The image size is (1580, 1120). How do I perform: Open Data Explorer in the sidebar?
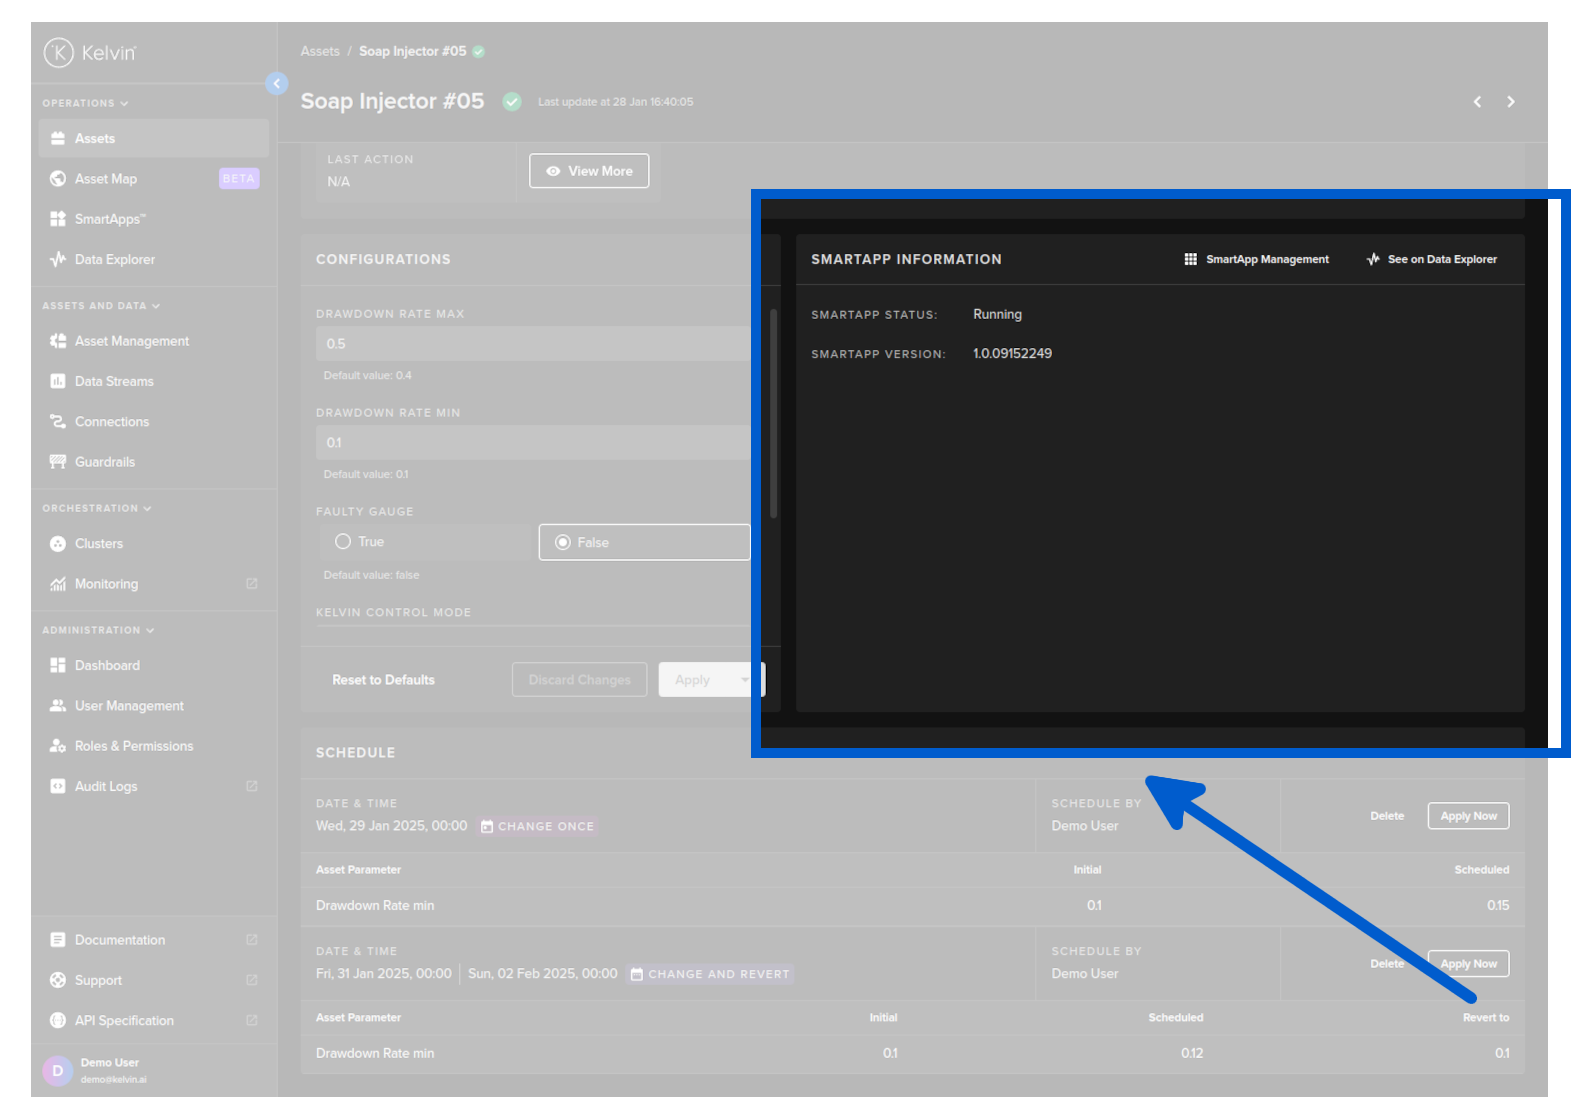[114, 259]
